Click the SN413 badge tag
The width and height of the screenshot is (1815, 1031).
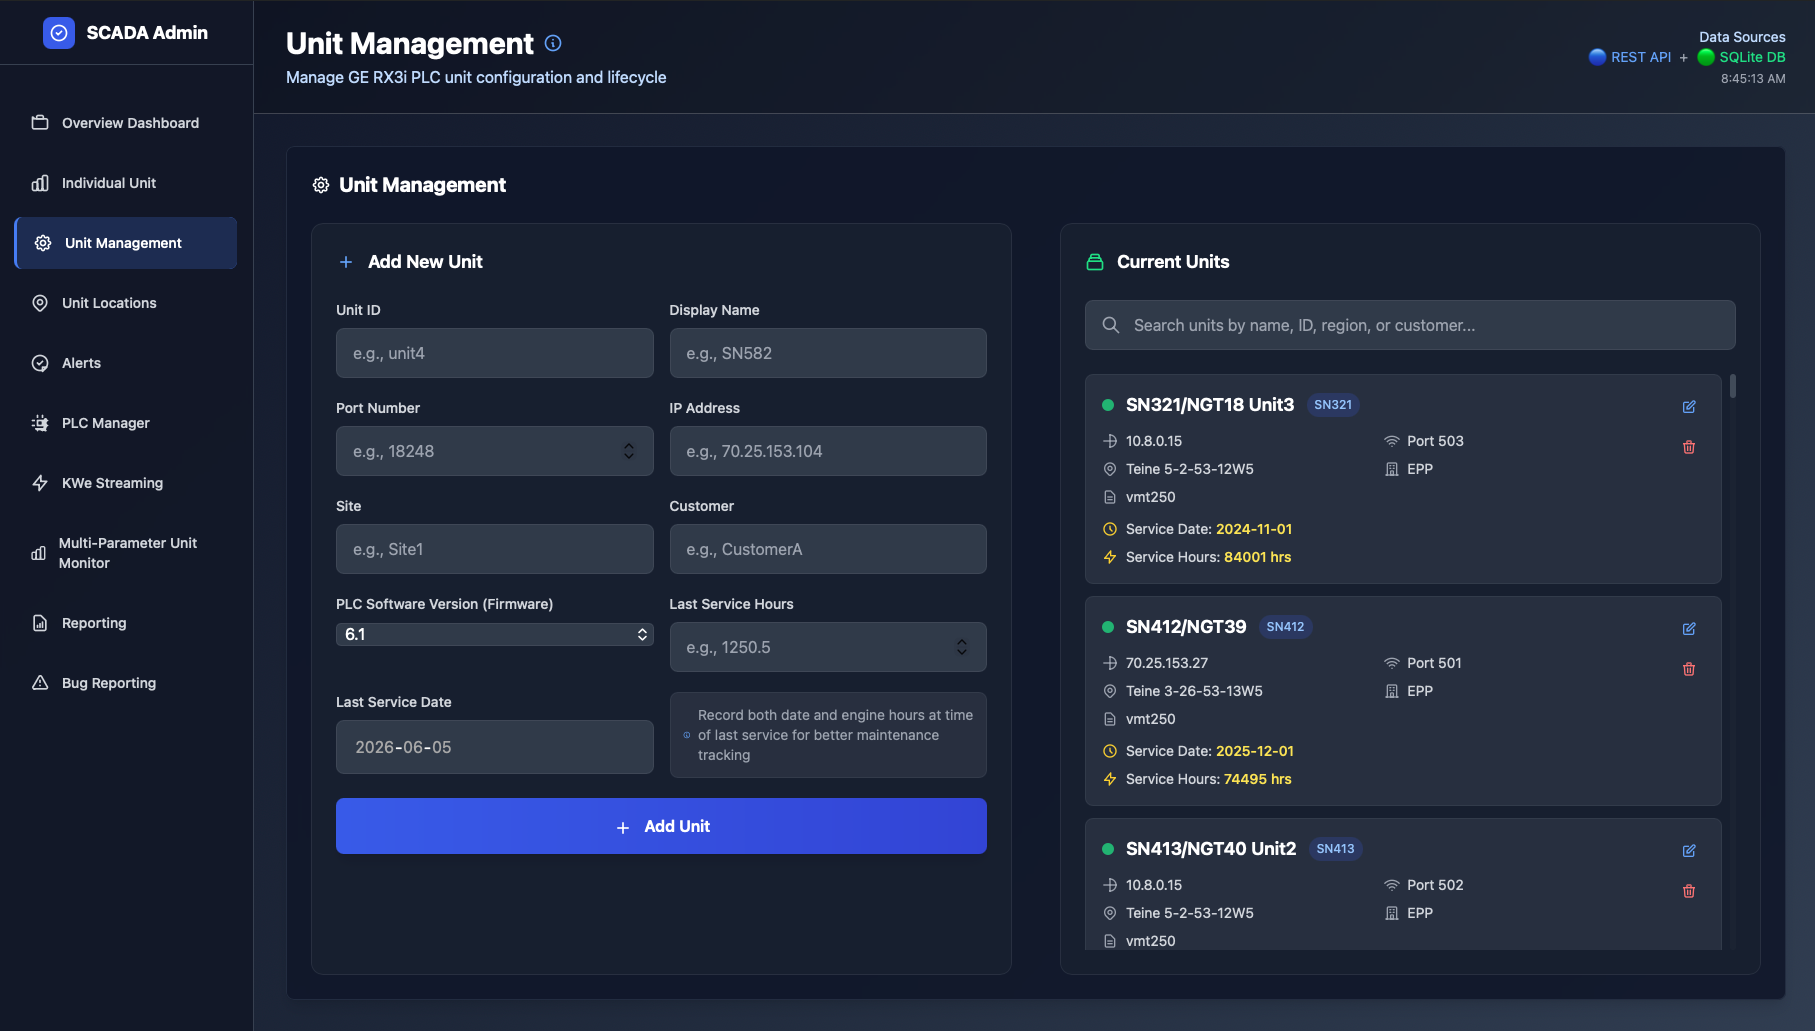tap(1335, 849)
